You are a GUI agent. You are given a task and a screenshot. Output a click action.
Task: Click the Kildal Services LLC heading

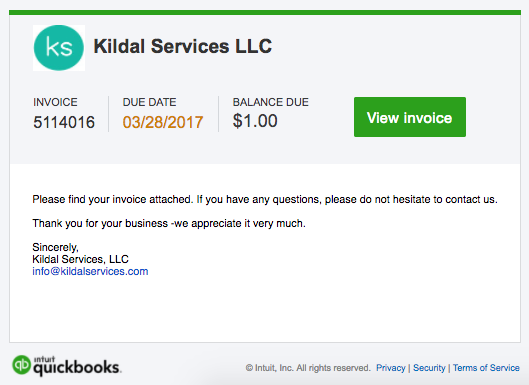(183, 46)
